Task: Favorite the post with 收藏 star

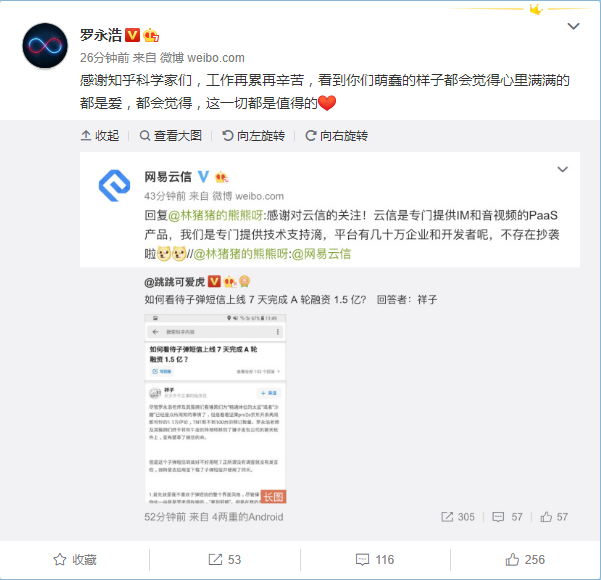Action: [x=75, y=560]
